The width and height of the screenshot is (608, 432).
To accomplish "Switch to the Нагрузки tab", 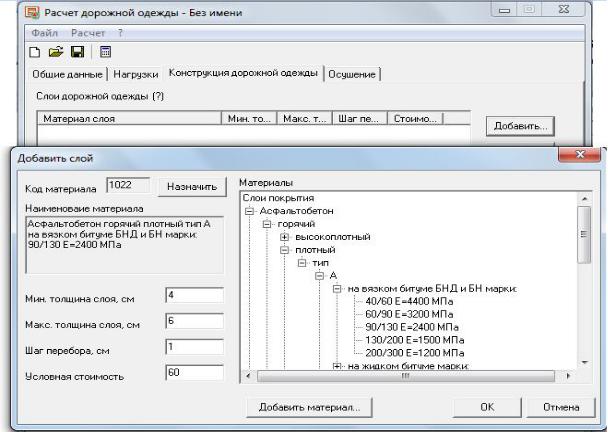I will point(136,74).
